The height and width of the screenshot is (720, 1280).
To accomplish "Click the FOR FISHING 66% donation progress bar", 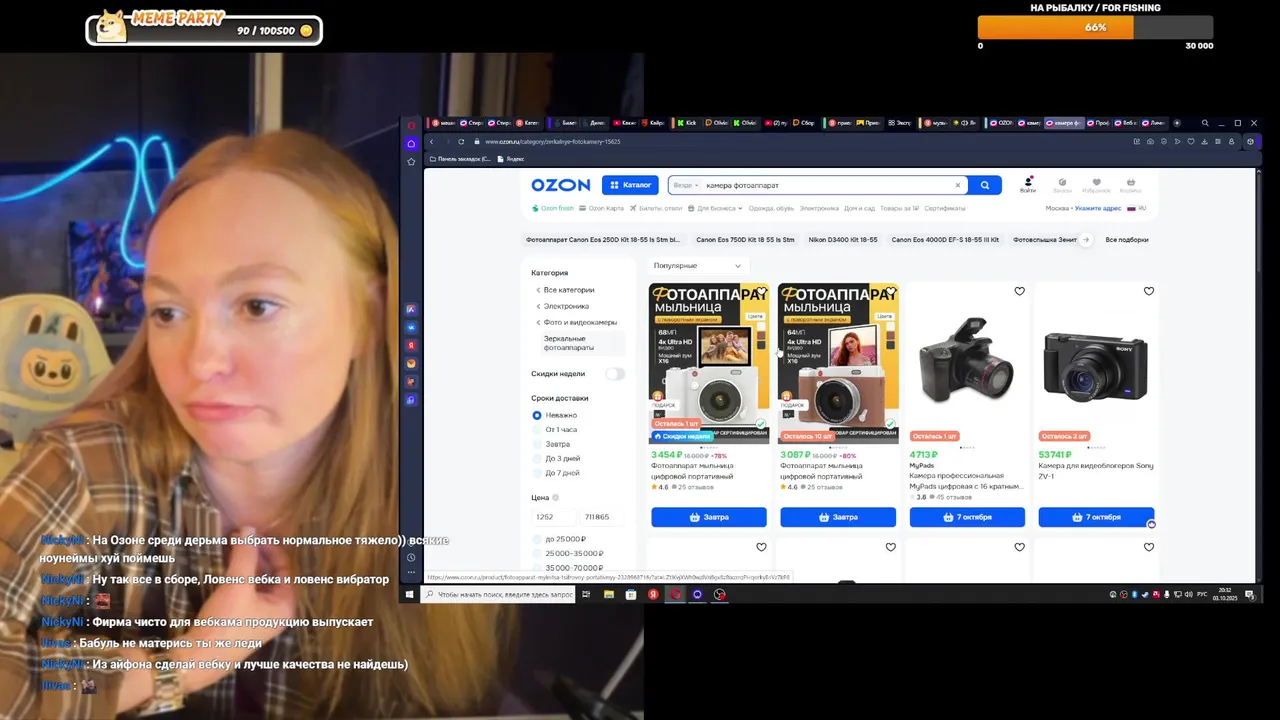I will [x=1095, y=27].
